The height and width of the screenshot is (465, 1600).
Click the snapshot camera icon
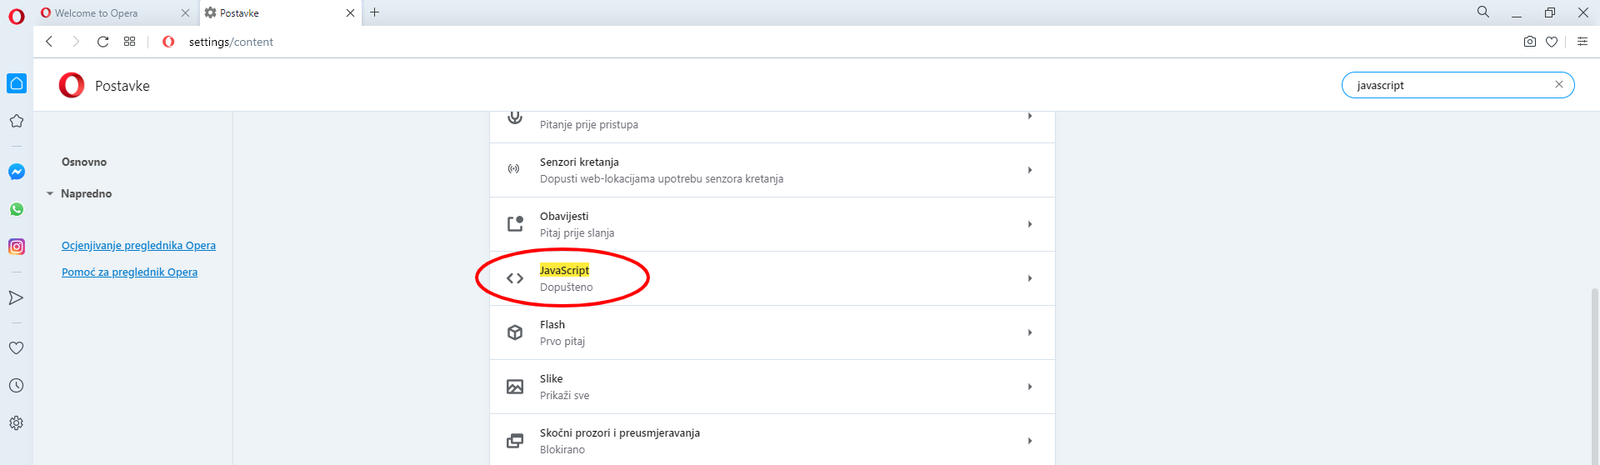tap(1529, 42)
